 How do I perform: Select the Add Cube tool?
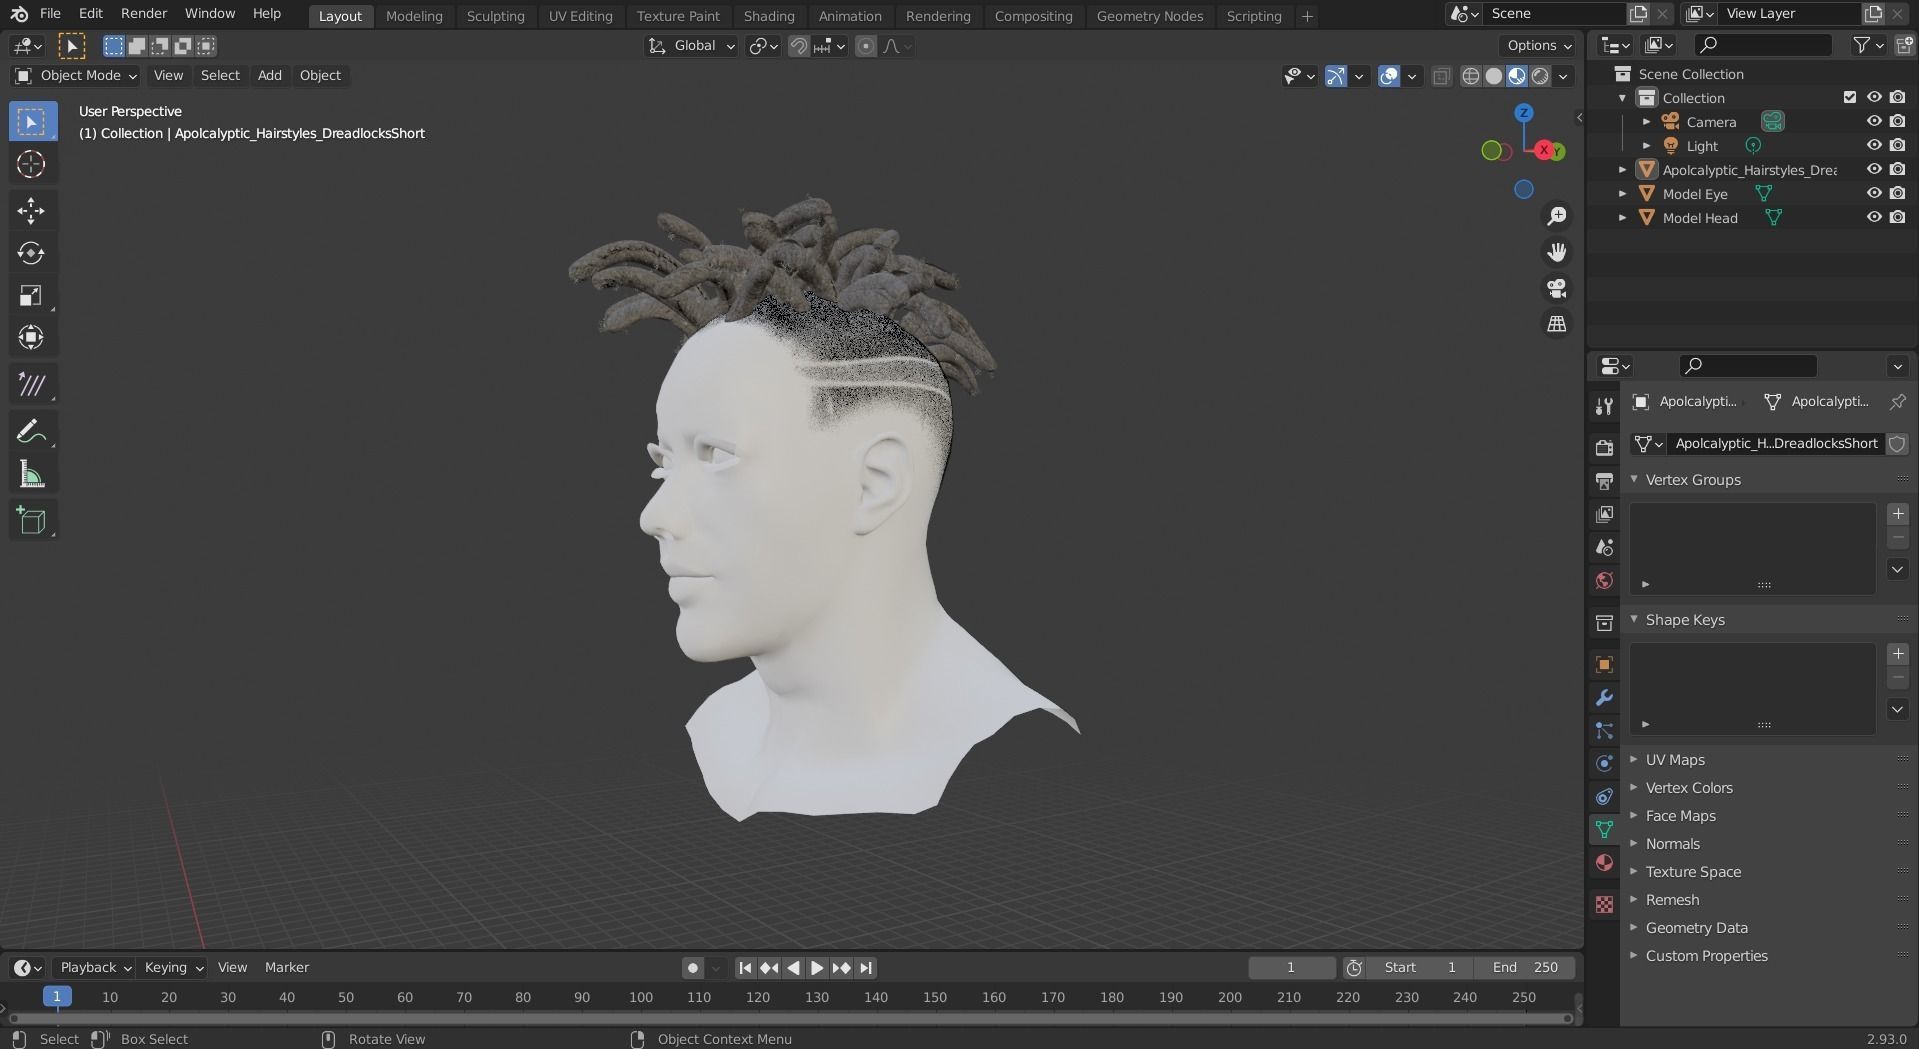[31, 521]
